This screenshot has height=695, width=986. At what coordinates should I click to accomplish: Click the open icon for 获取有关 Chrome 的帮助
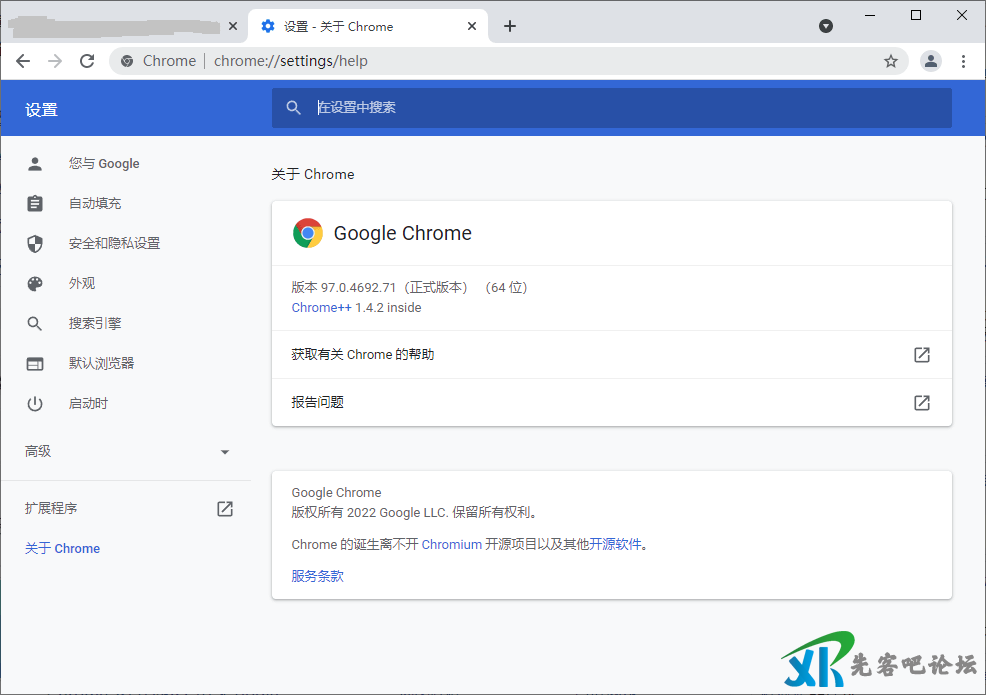point(922,355)
